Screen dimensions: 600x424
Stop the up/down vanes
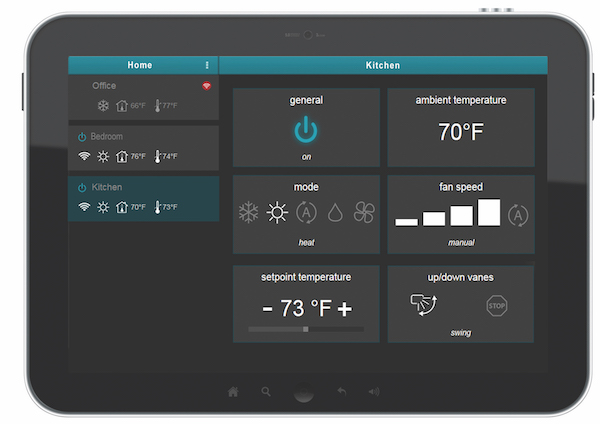(x=497, y=306)
